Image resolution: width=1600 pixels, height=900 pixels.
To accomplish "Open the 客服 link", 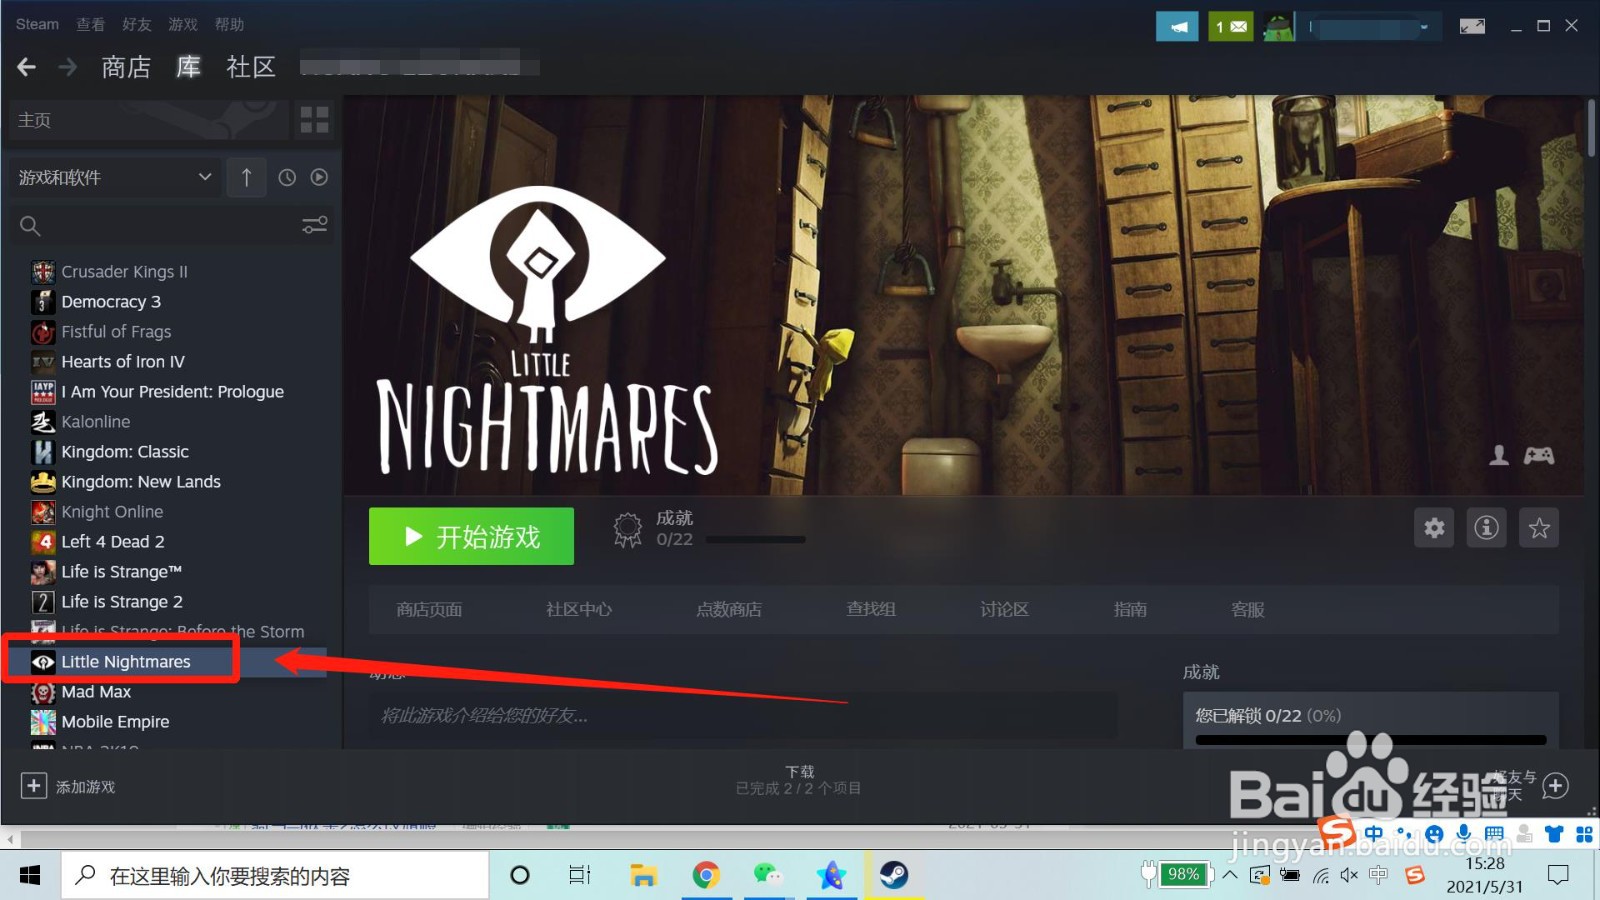I will 1248,609.
